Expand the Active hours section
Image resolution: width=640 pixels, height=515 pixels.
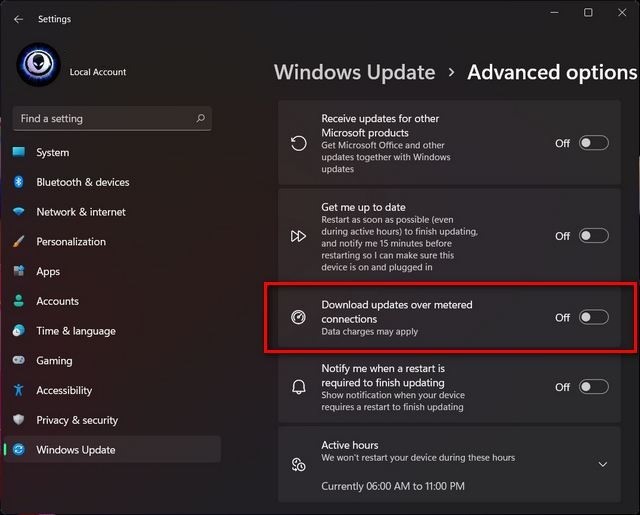[x=602, y=464]
